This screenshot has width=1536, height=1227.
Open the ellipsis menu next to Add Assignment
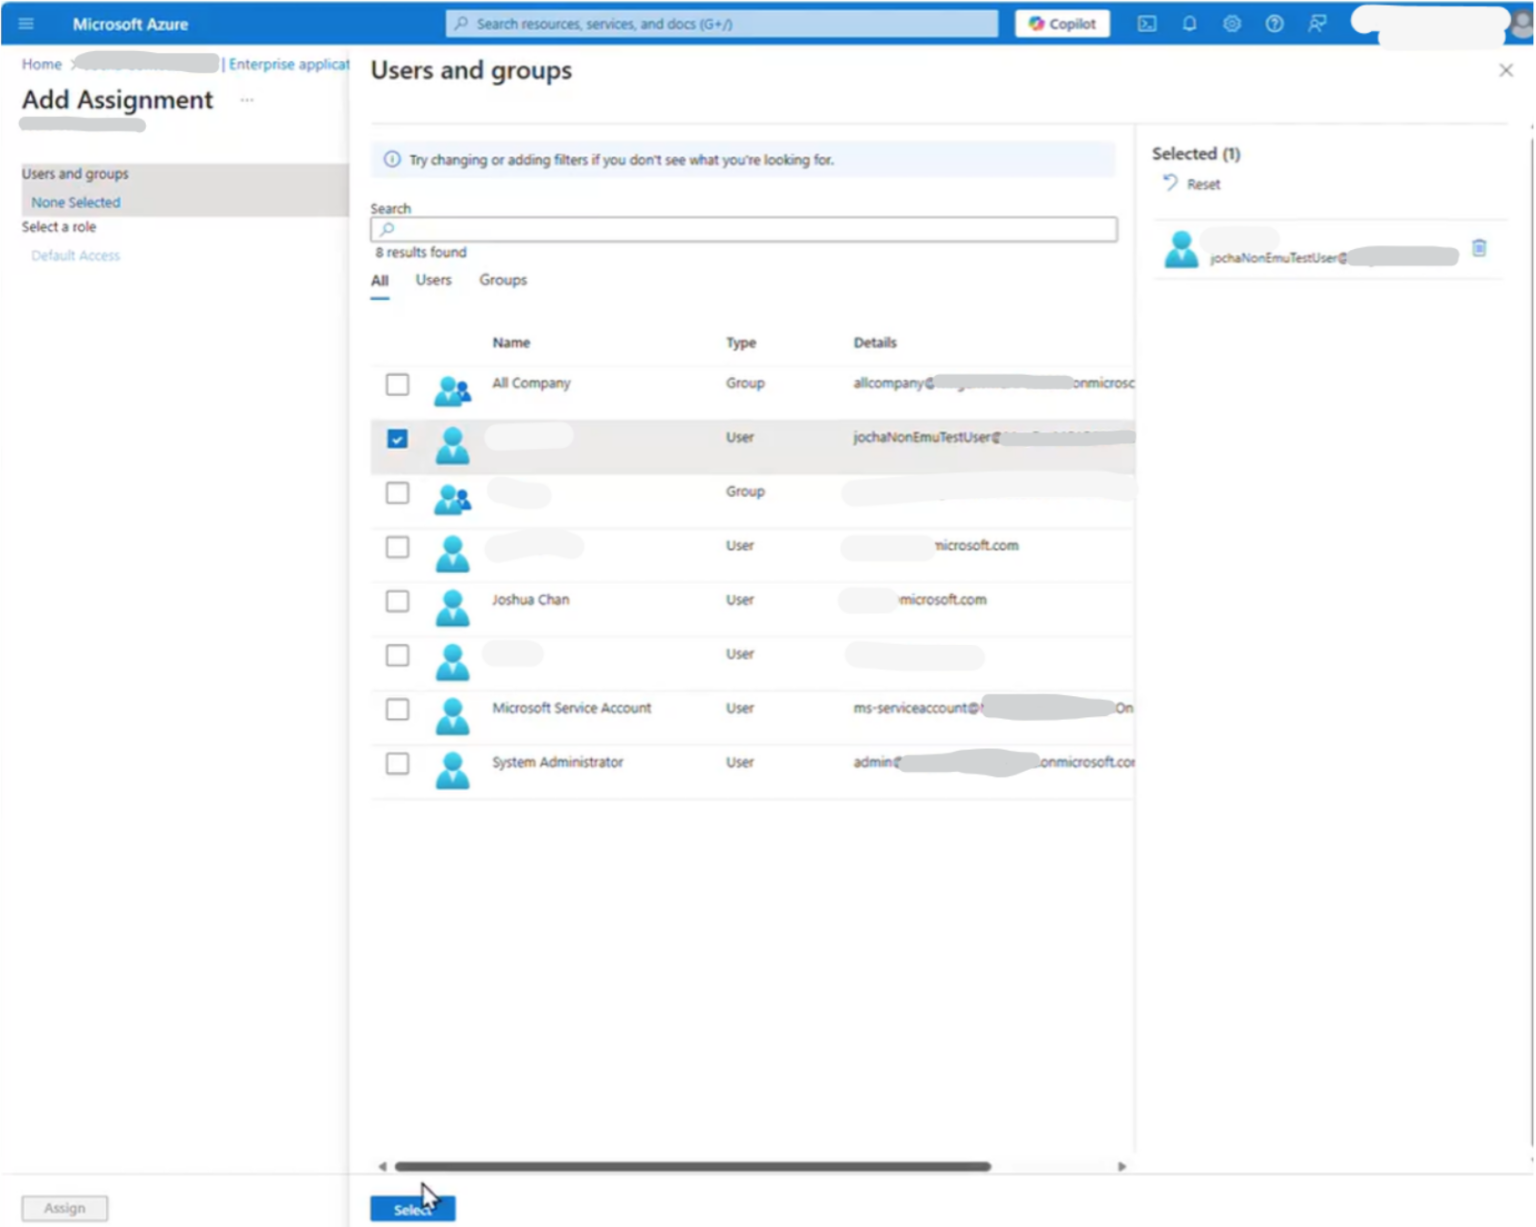pos(247,100)
